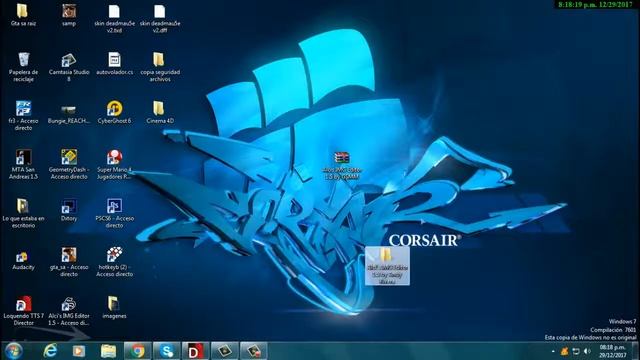The image size is (640, 360).
Task: Launch gta_sa Acceso directo shortcut
Action: click(x=69, y=262)
